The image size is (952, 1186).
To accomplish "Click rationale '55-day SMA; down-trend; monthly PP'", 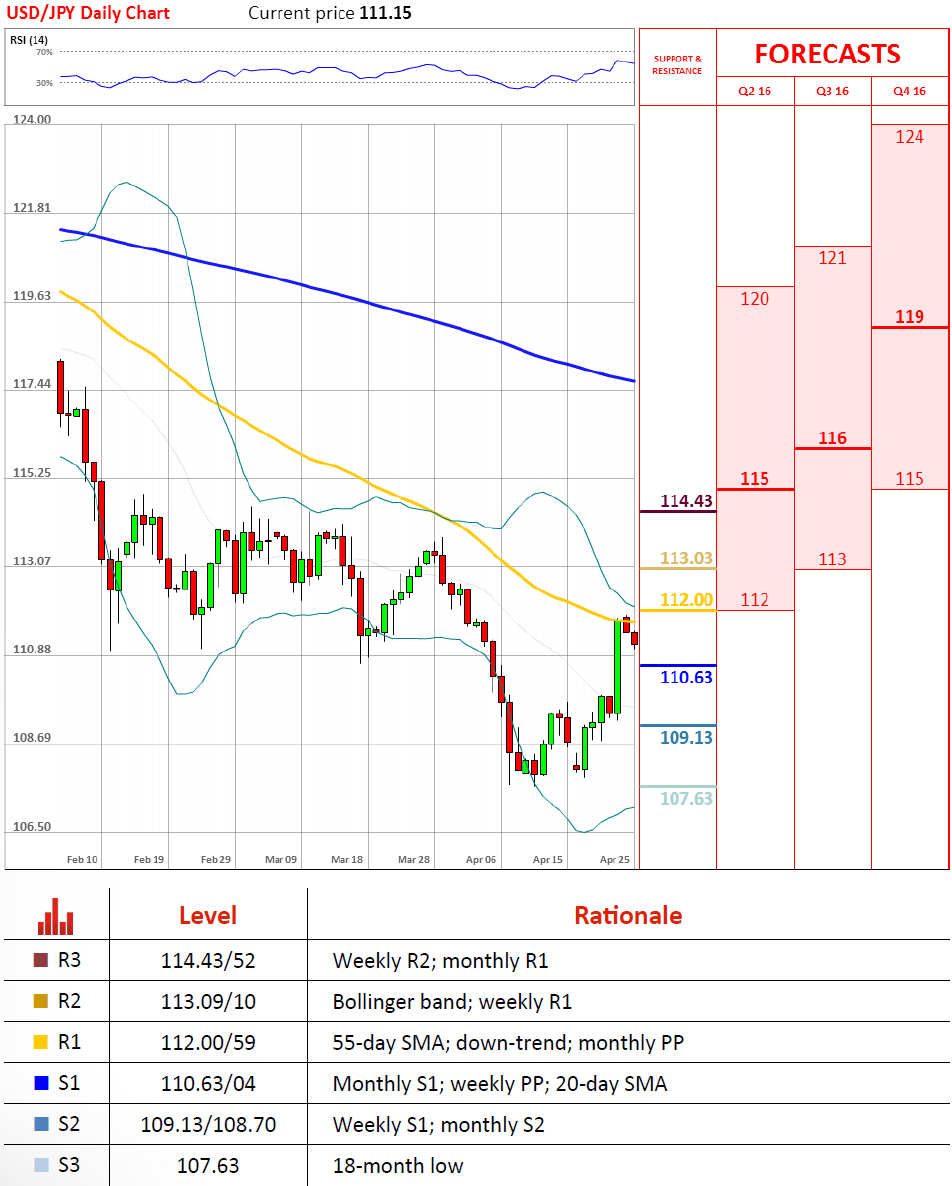I will coord(508,1042).
